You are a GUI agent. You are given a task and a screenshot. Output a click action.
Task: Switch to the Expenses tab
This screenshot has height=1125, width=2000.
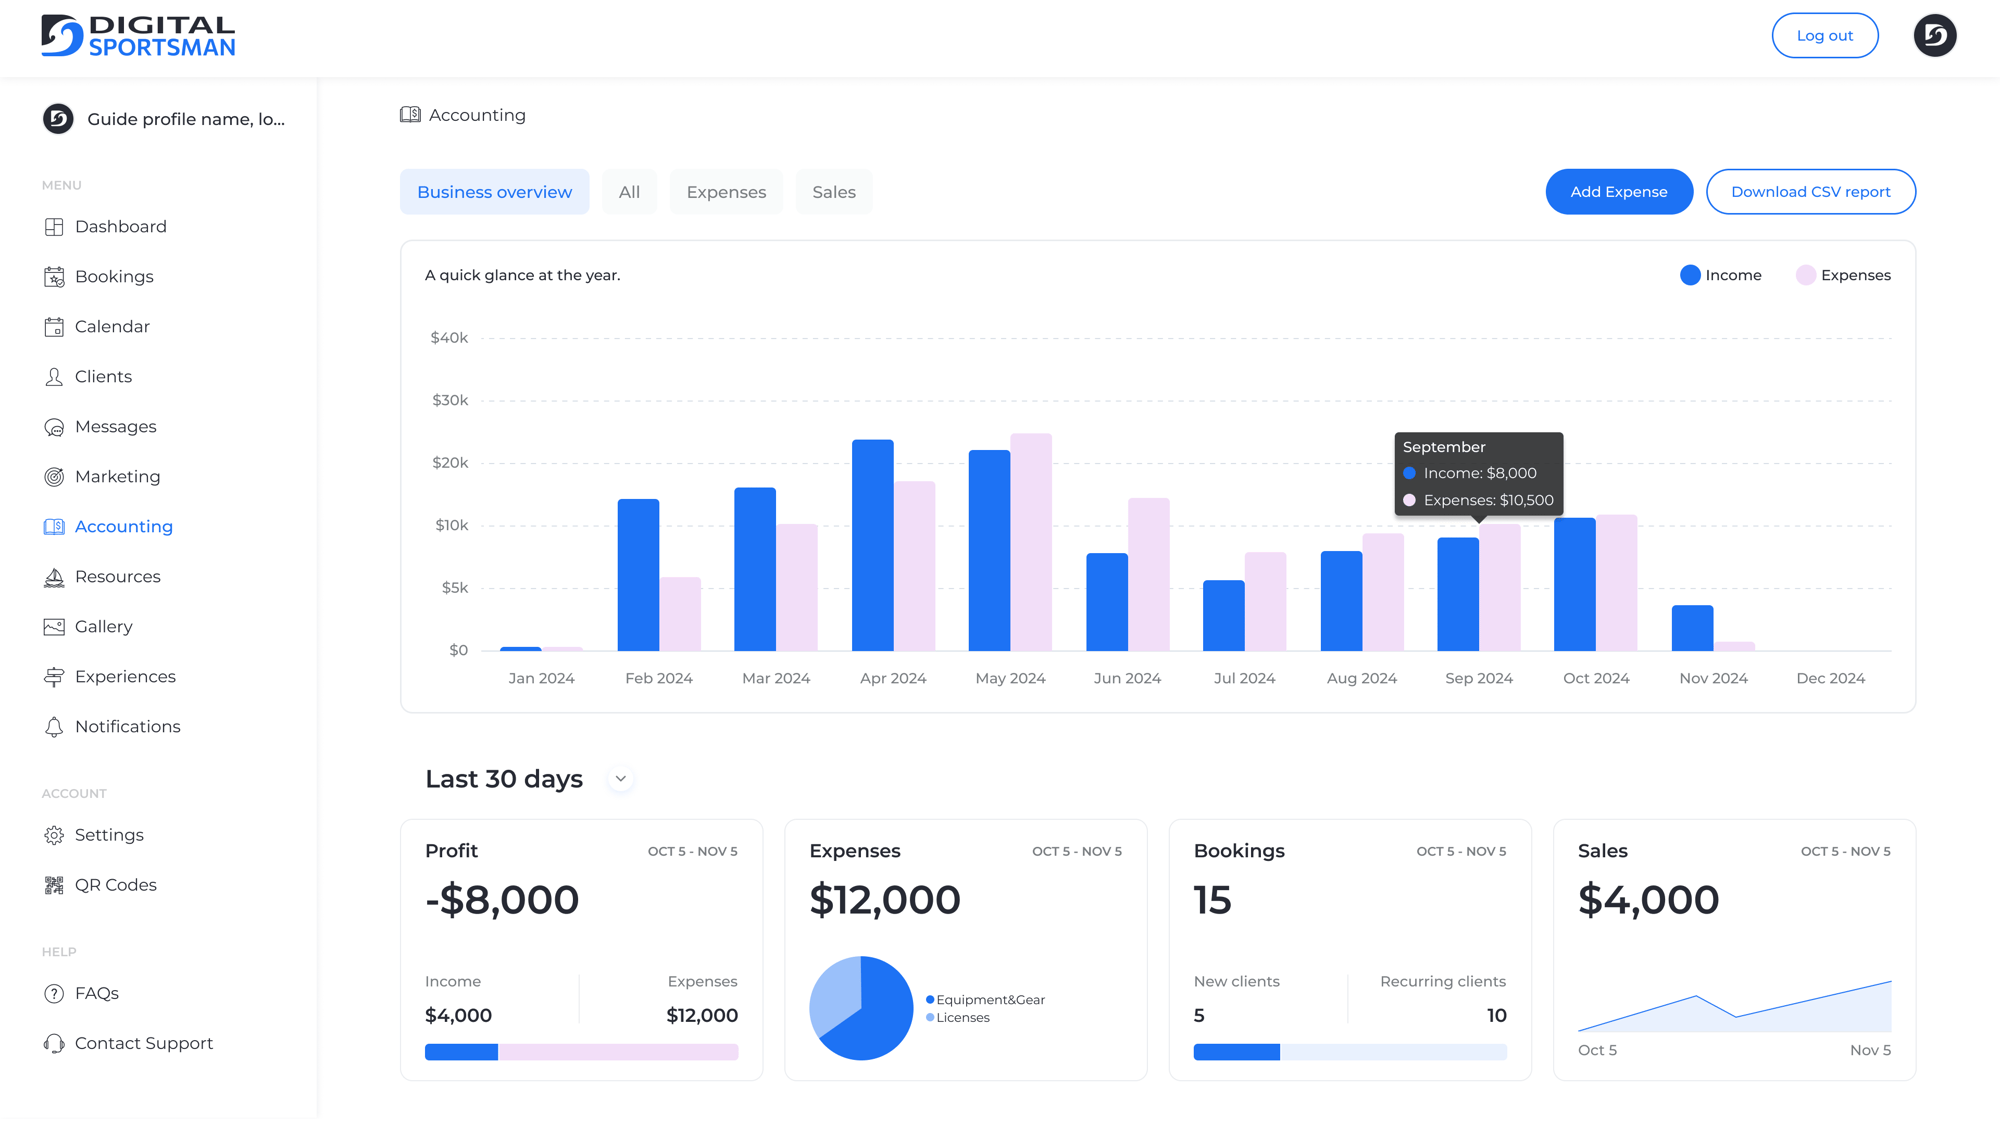tap(726, 192)
